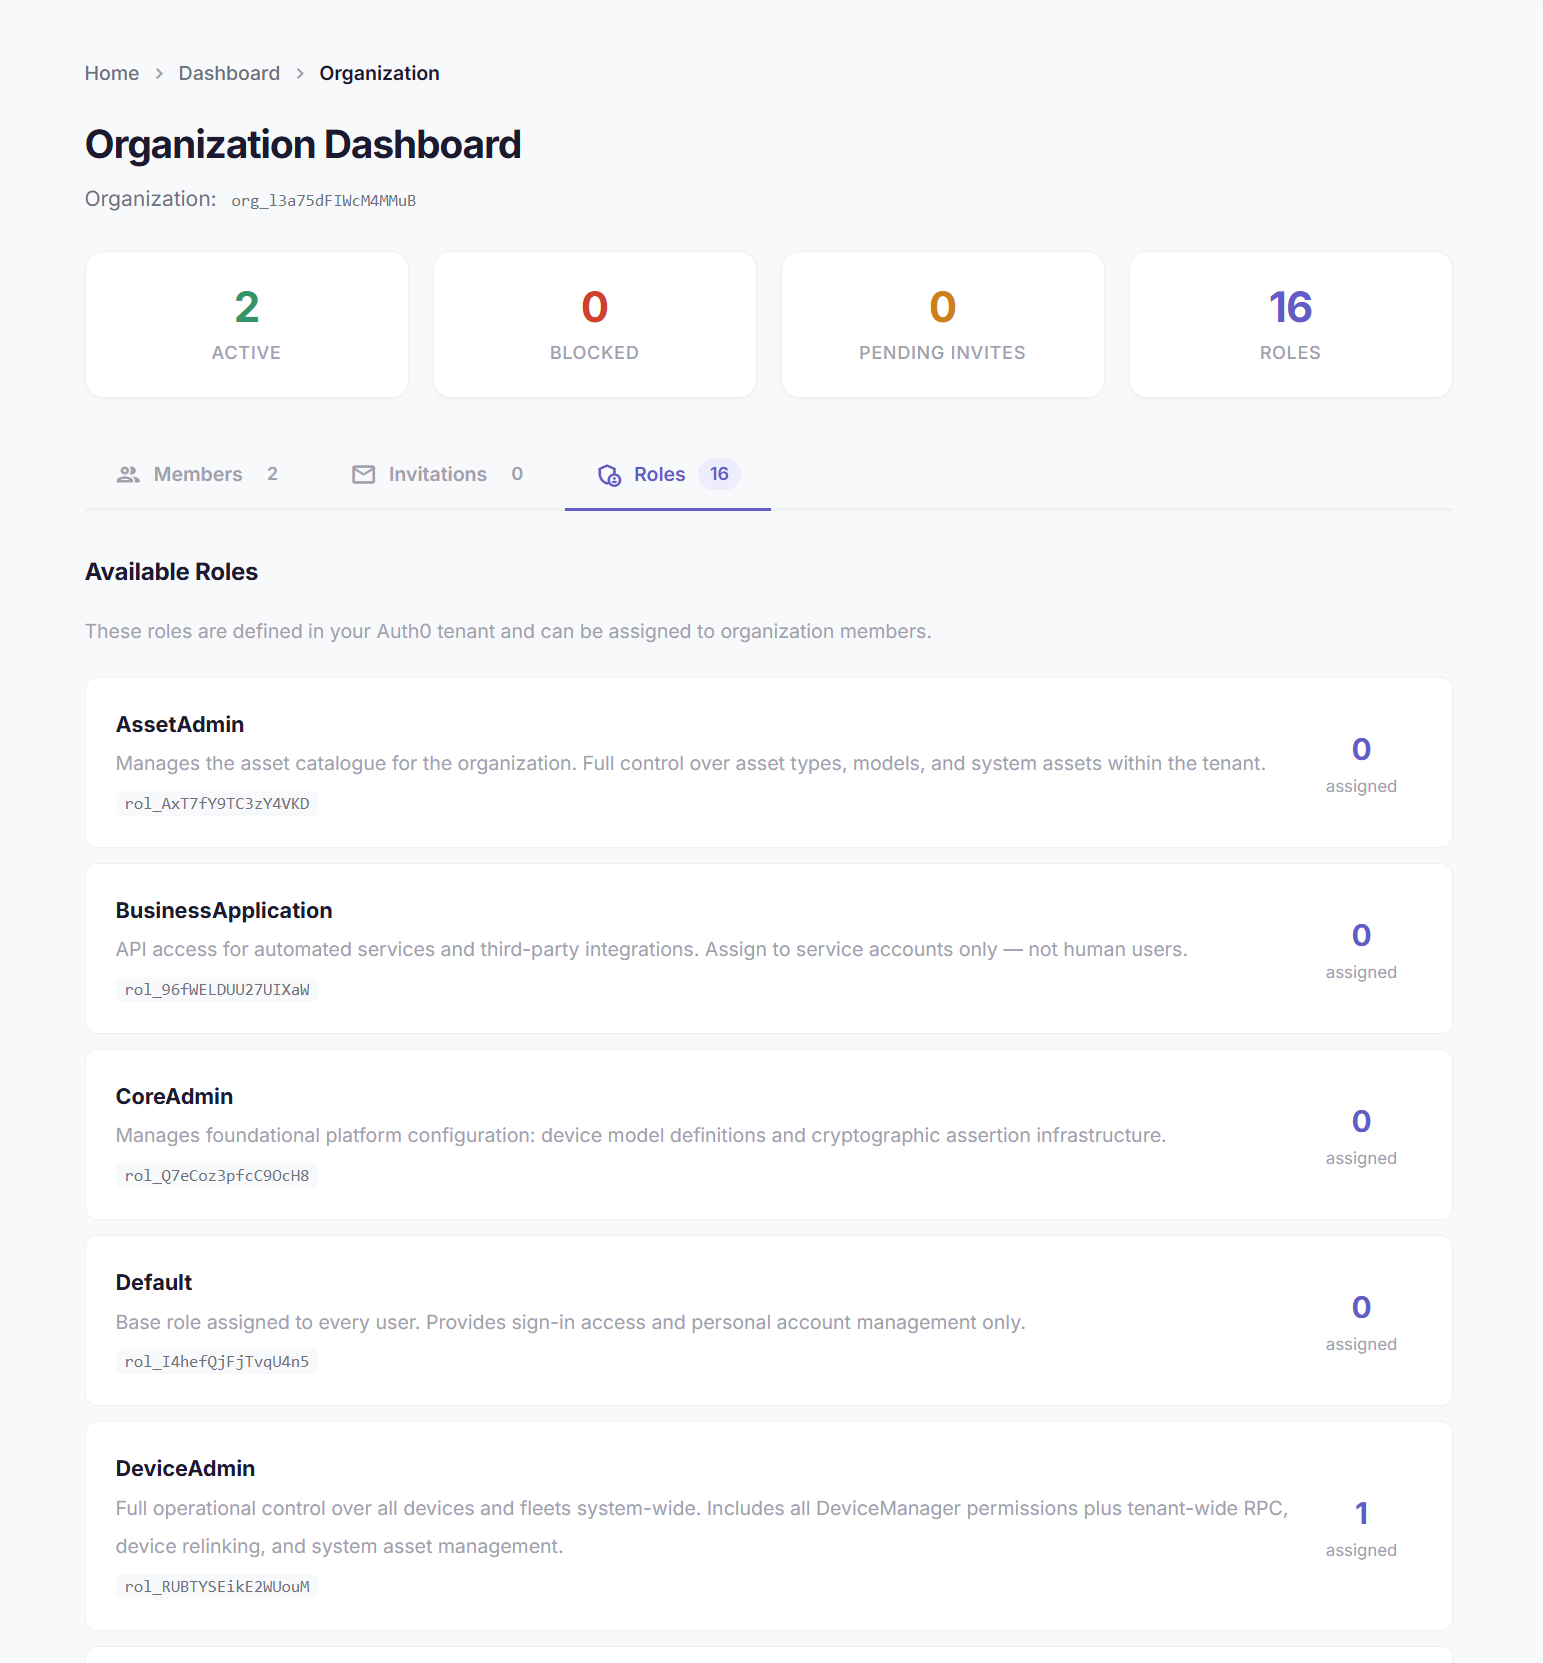Click the 16 badge on Roles tab
Screen dimensions: 1543x1663
pos(719,474)
